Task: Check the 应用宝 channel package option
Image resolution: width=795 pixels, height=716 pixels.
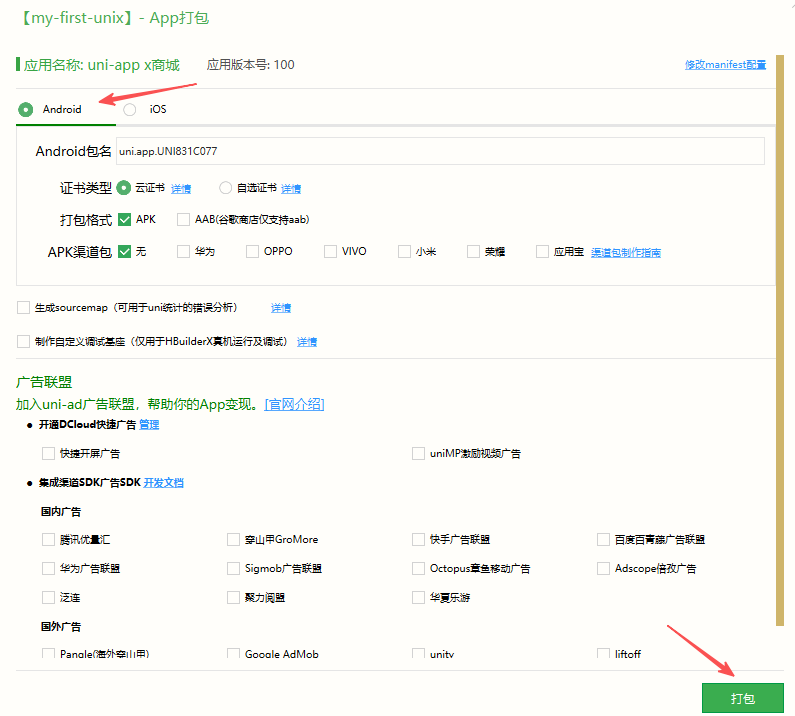Action: click(x=542, y=252)
